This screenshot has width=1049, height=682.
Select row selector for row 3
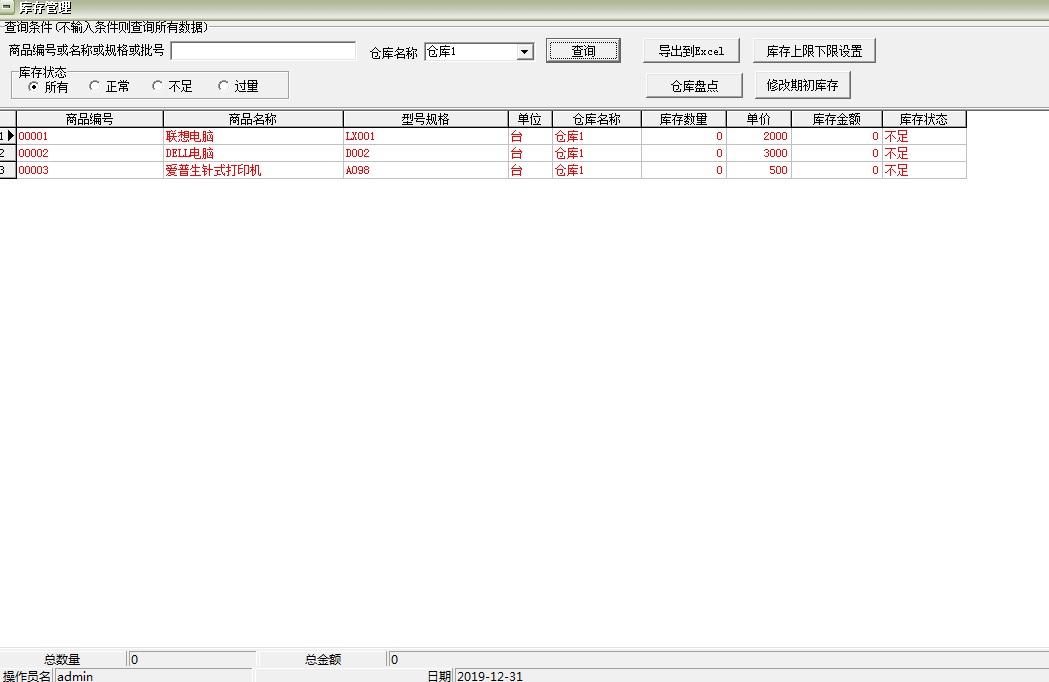point(7,170)
